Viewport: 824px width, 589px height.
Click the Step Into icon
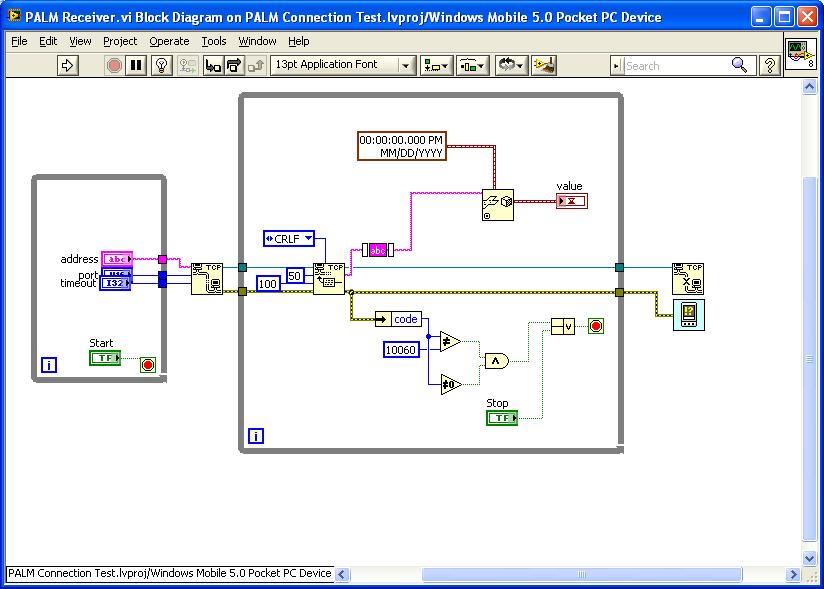[x=213, y=65]
